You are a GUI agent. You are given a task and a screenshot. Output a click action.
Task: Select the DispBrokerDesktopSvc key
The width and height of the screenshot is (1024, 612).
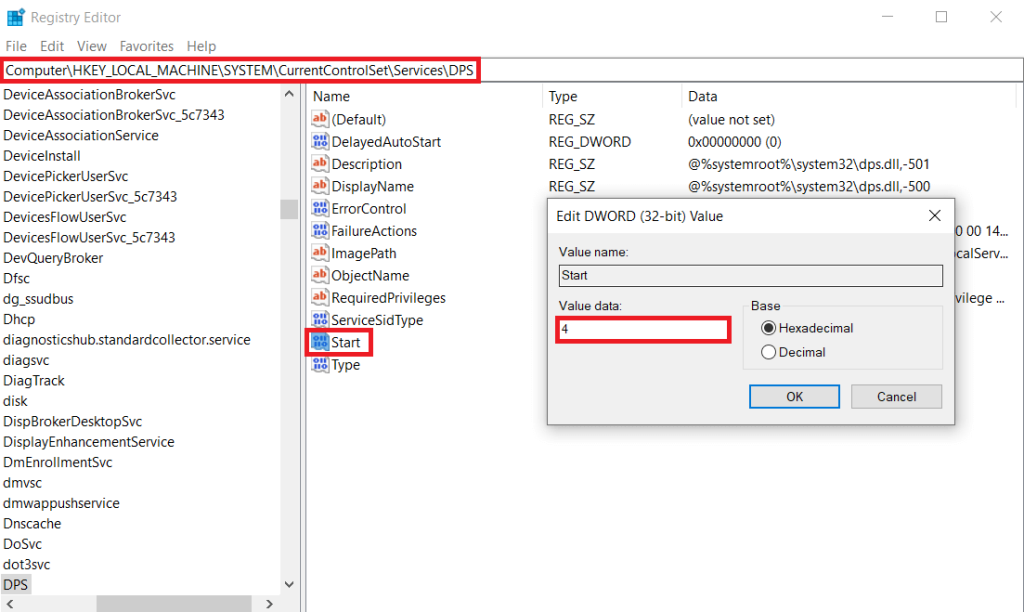(72, 421)
